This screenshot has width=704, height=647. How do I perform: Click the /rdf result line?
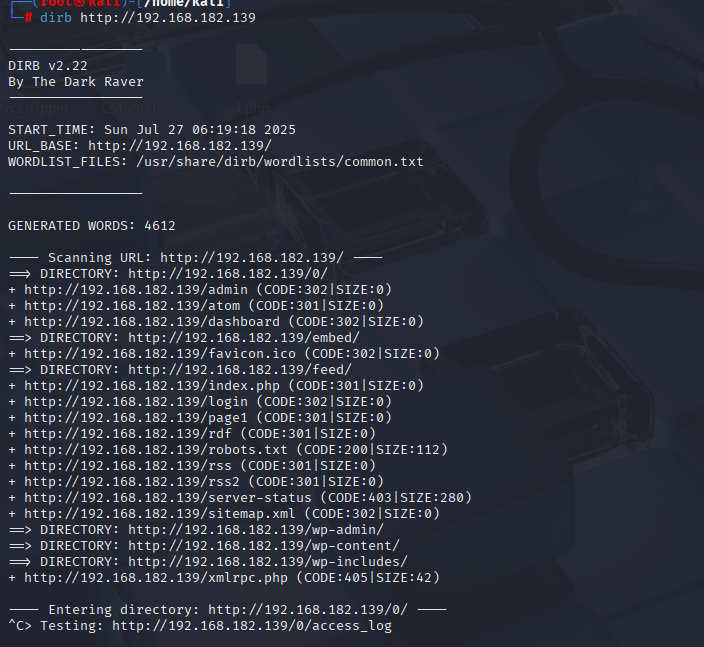tap(192, 434)
